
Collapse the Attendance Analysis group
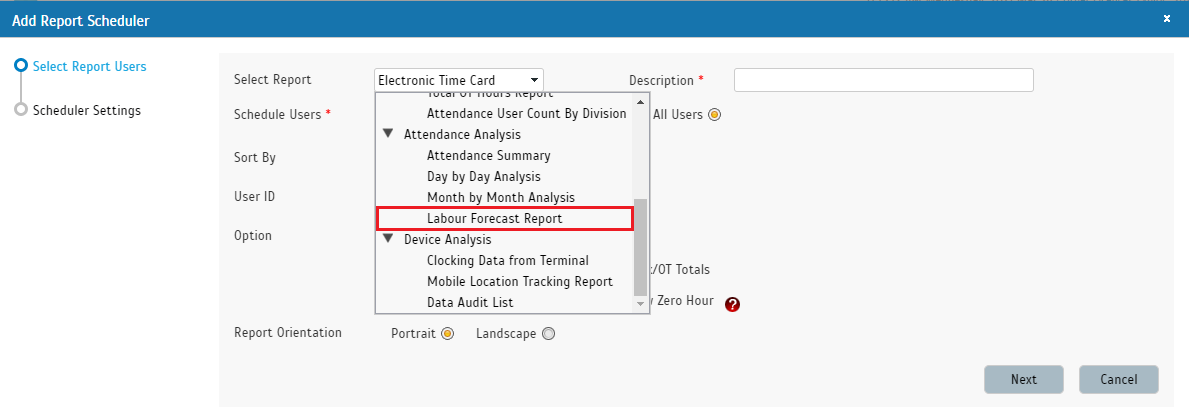(x=388, y=134)
